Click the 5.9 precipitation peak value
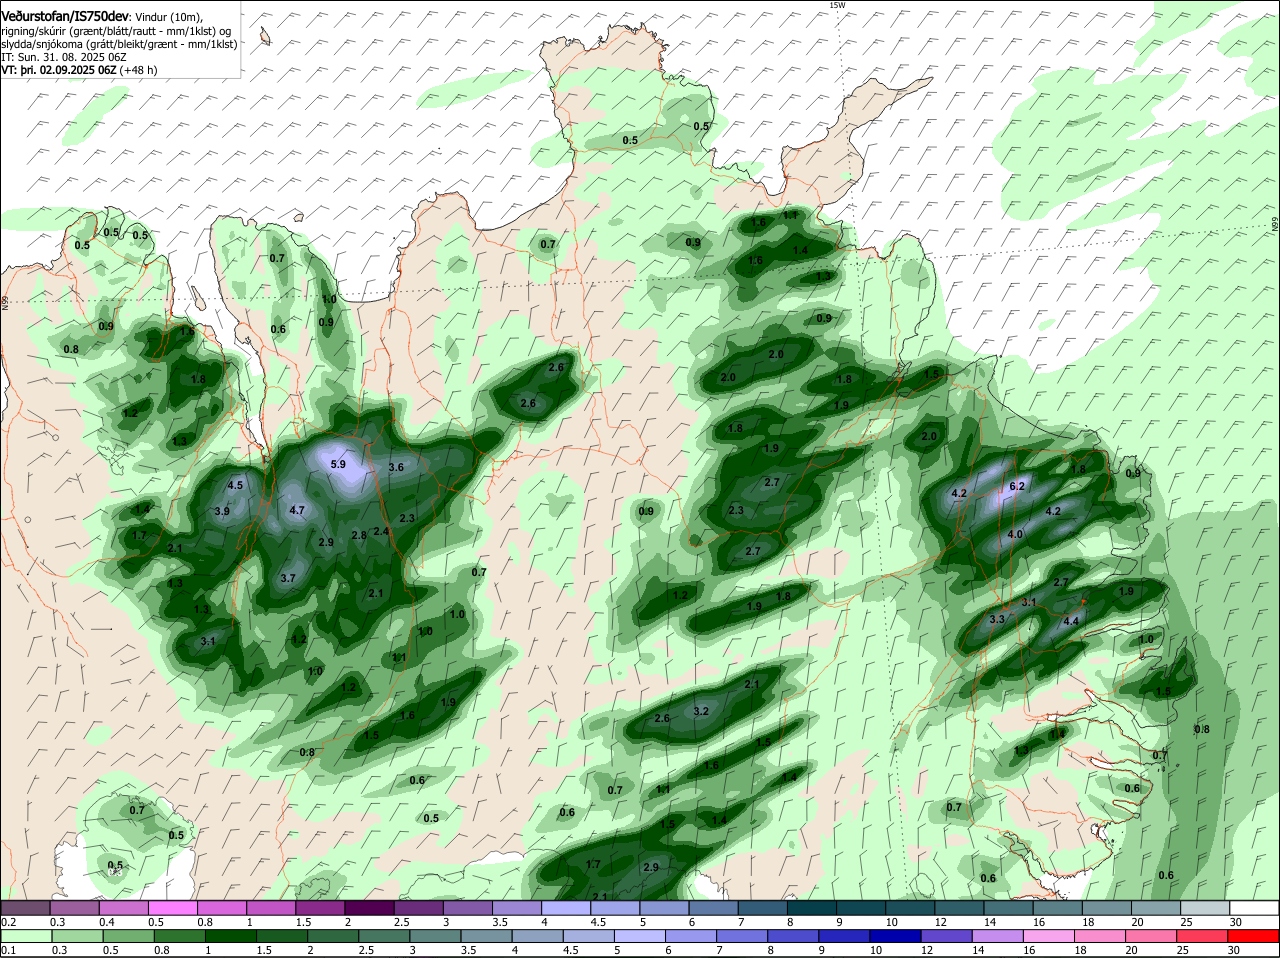Screen dimensions: 1280x958 click(338, 464)
